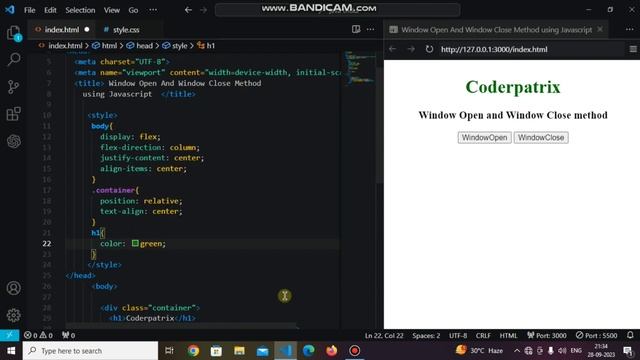The image size is (640, 360).
Task: Click the green color swatch on line 22
Action: click(x=135, y=243)
